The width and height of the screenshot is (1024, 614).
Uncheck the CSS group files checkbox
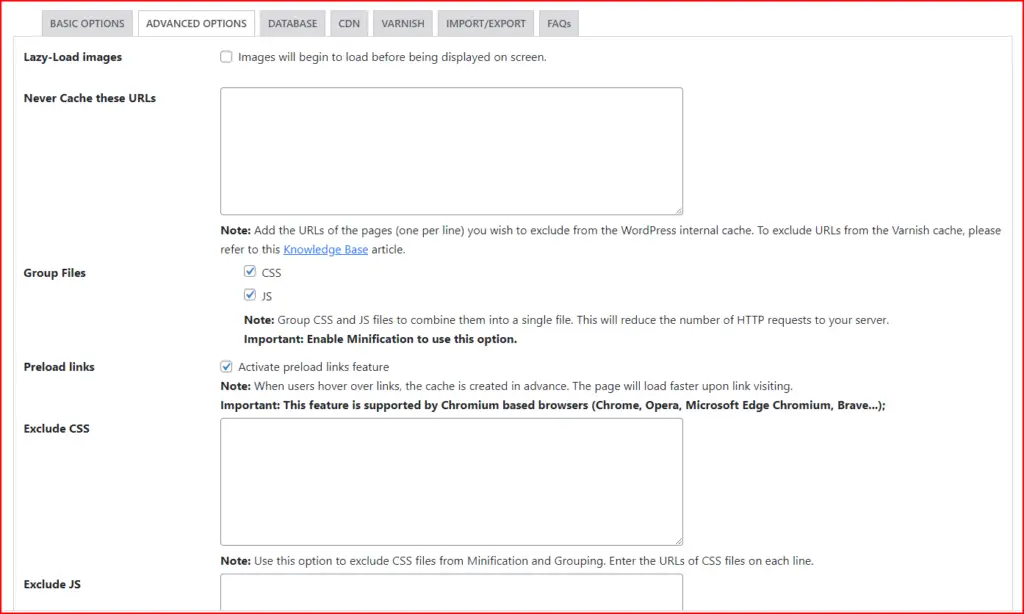pyautogui.click(x=249, y=271)
